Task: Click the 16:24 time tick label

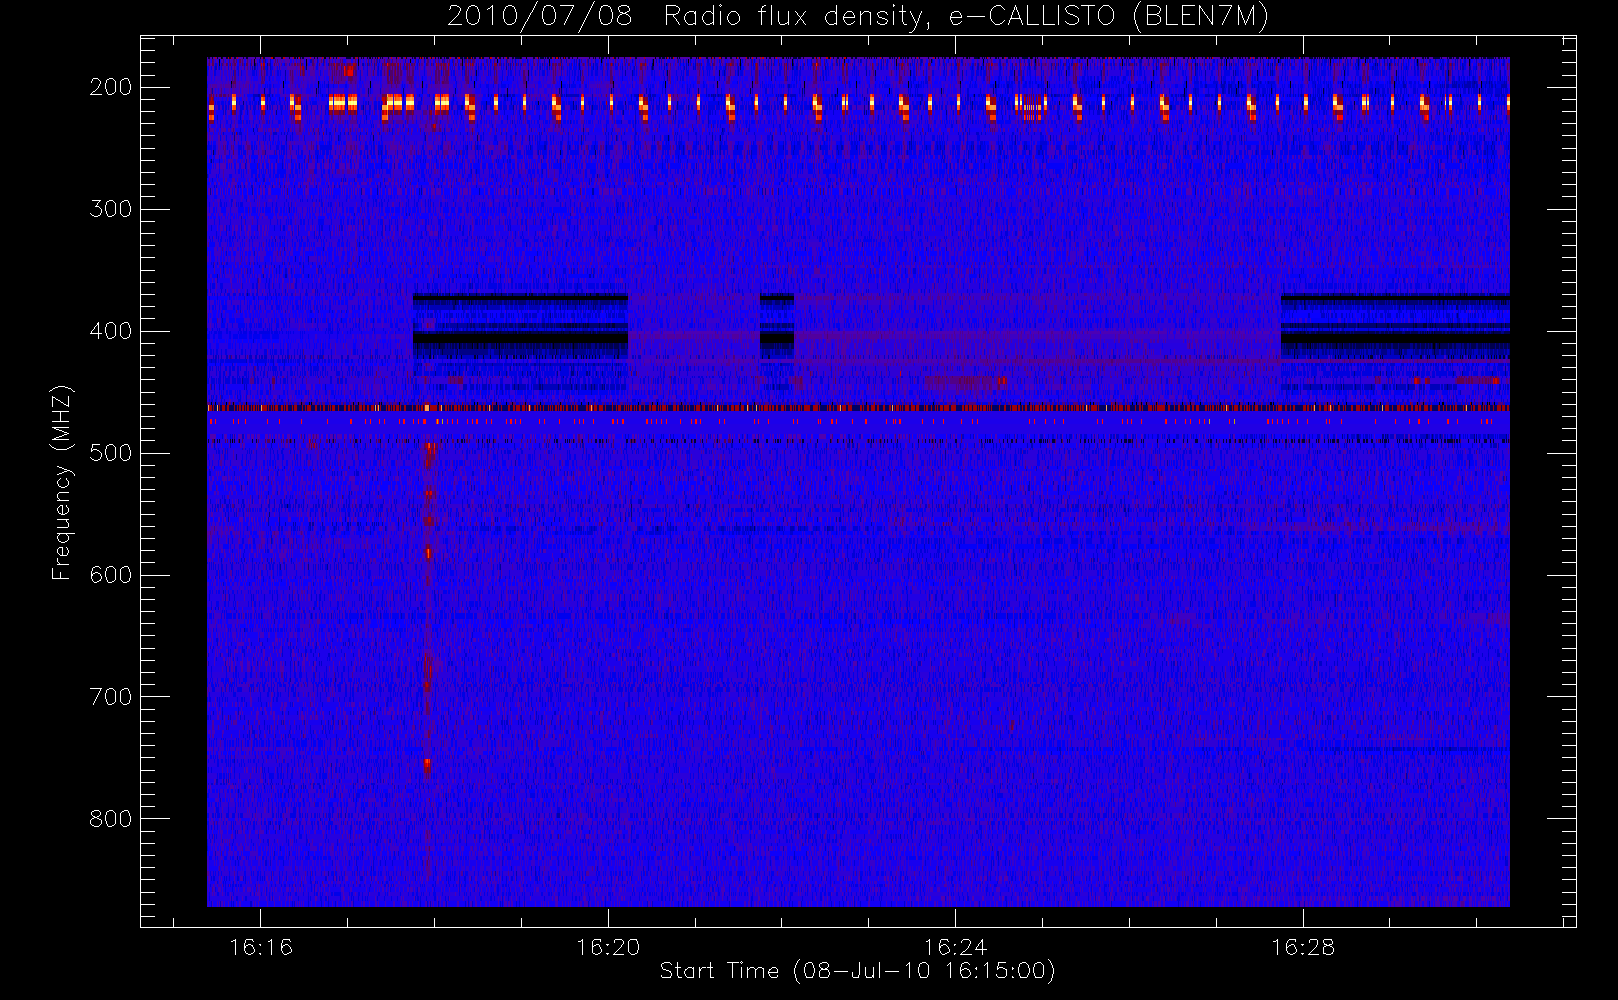Action: click(955, 947)
